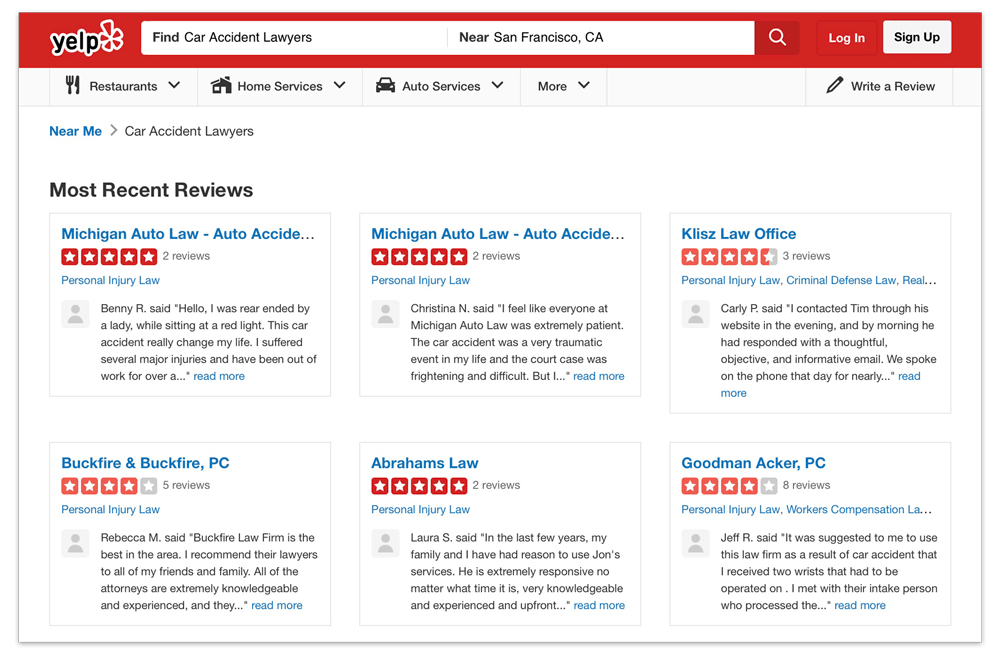1000x654 pixels.
Task: Click the Find Car Accident Lawyers field
Action: pyautogui.click(x=294, y=38)
